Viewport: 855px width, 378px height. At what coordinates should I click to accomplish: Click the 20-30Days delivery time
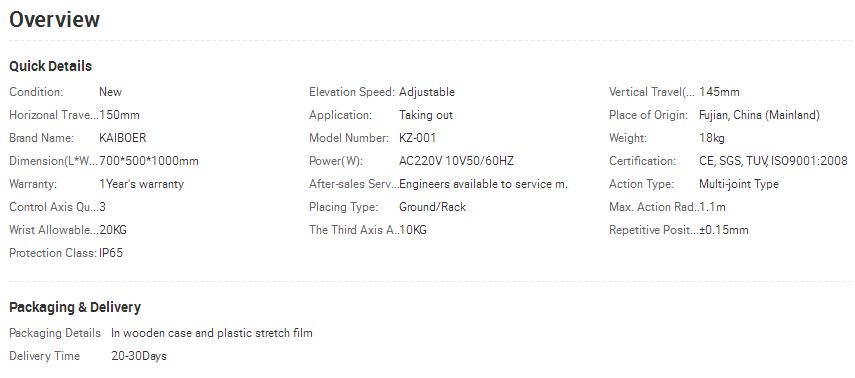coord(139,356)
